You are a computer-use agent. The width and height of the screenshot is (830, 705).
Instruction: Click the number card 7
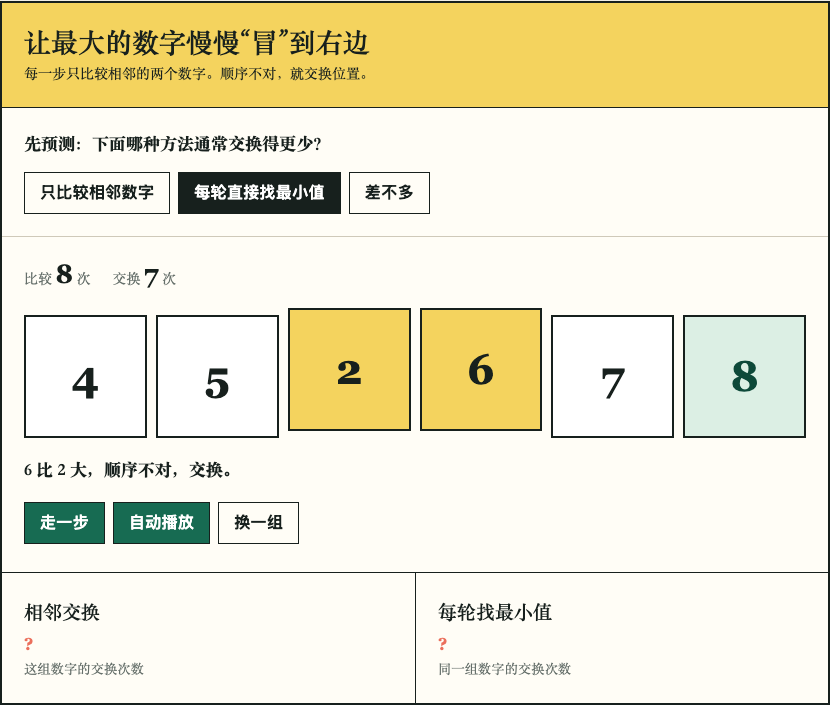[612, 376]
